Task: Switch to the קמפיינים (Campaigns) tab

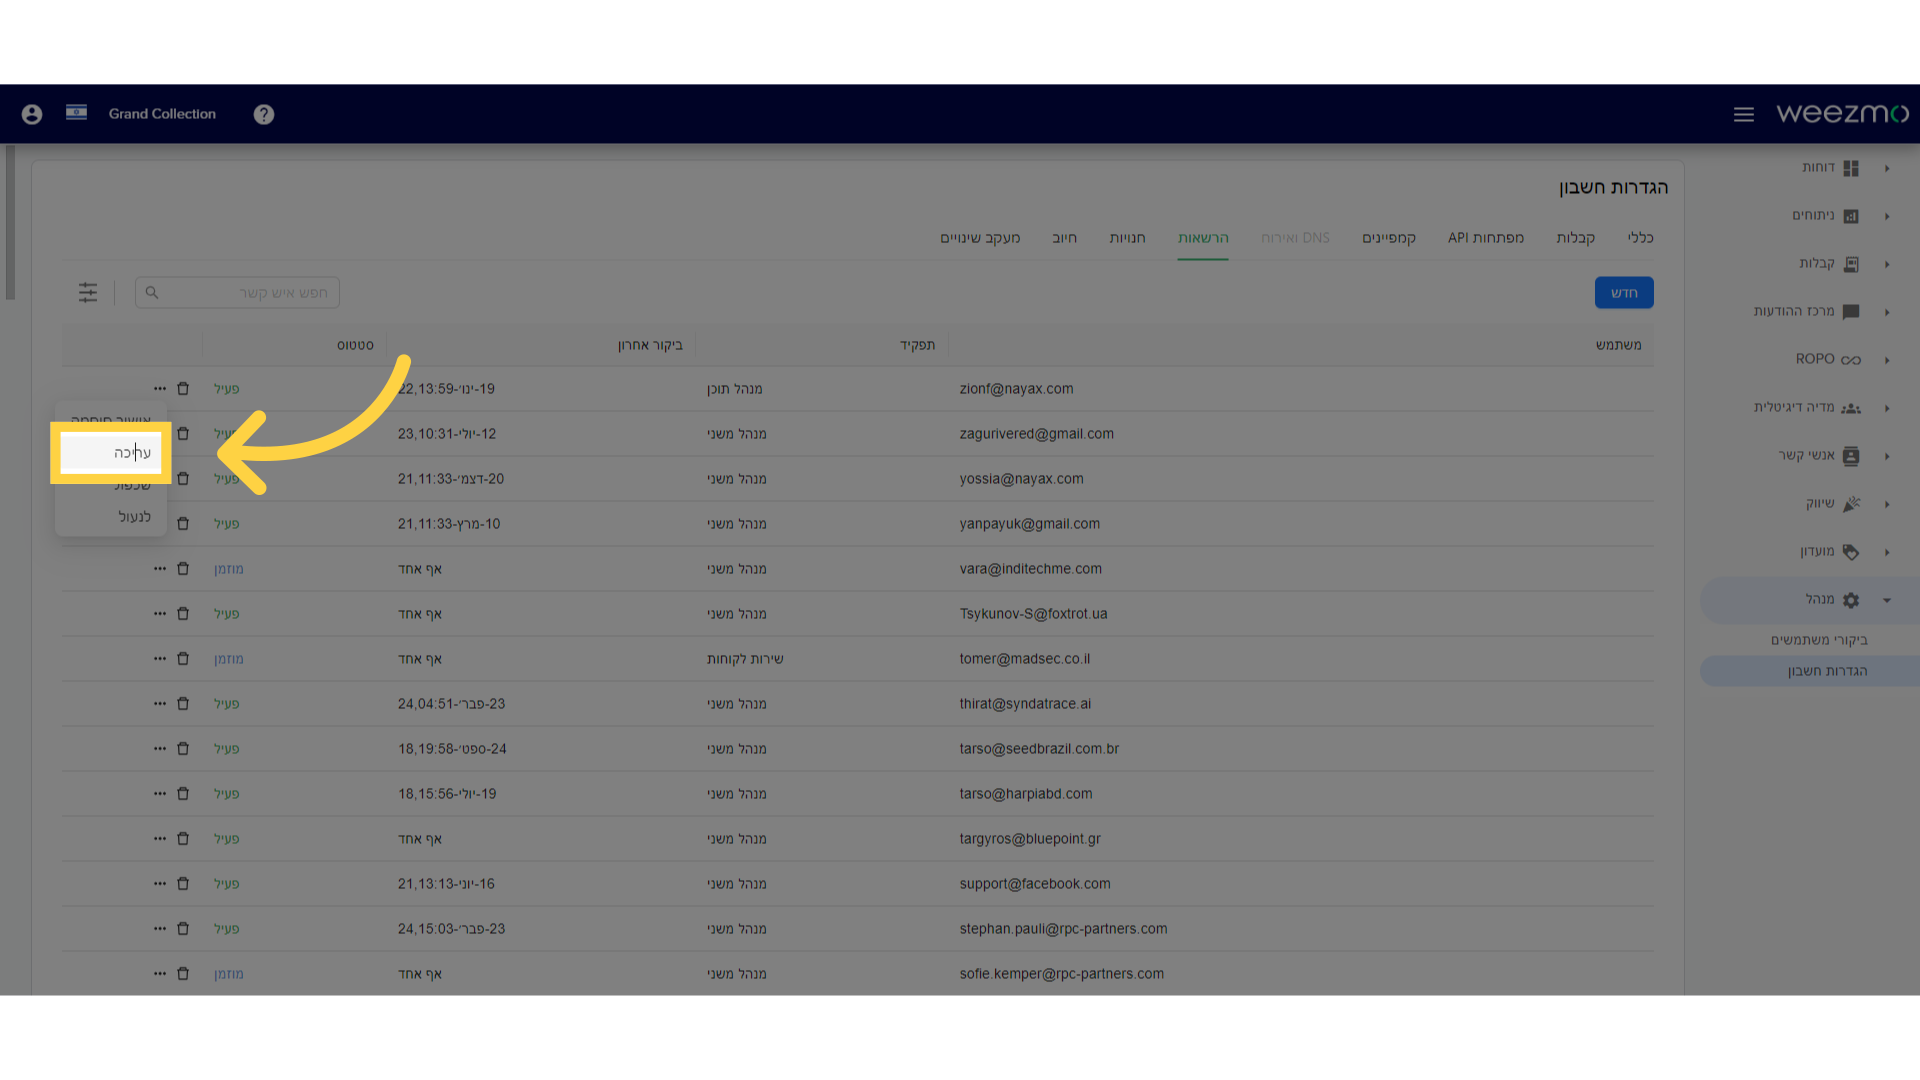Action: 1389,237
